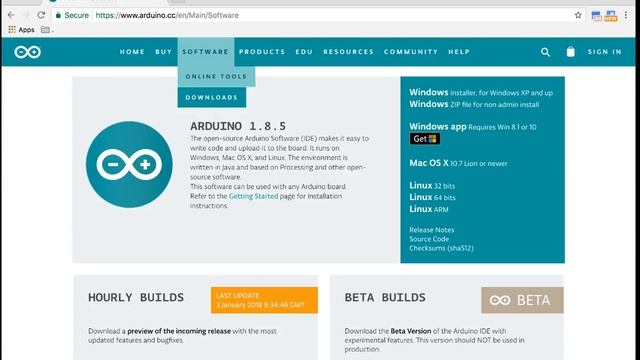Image resolution: width=640 pixels, height=360 pixels.
Task: Click the Secure padlock site info
Action: coord(72,15)
